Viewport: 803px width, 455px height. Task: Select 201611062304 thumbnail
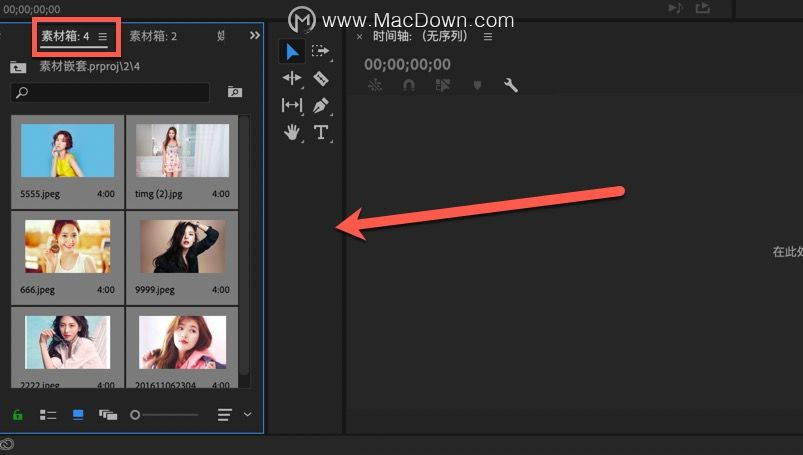point(182,342)
